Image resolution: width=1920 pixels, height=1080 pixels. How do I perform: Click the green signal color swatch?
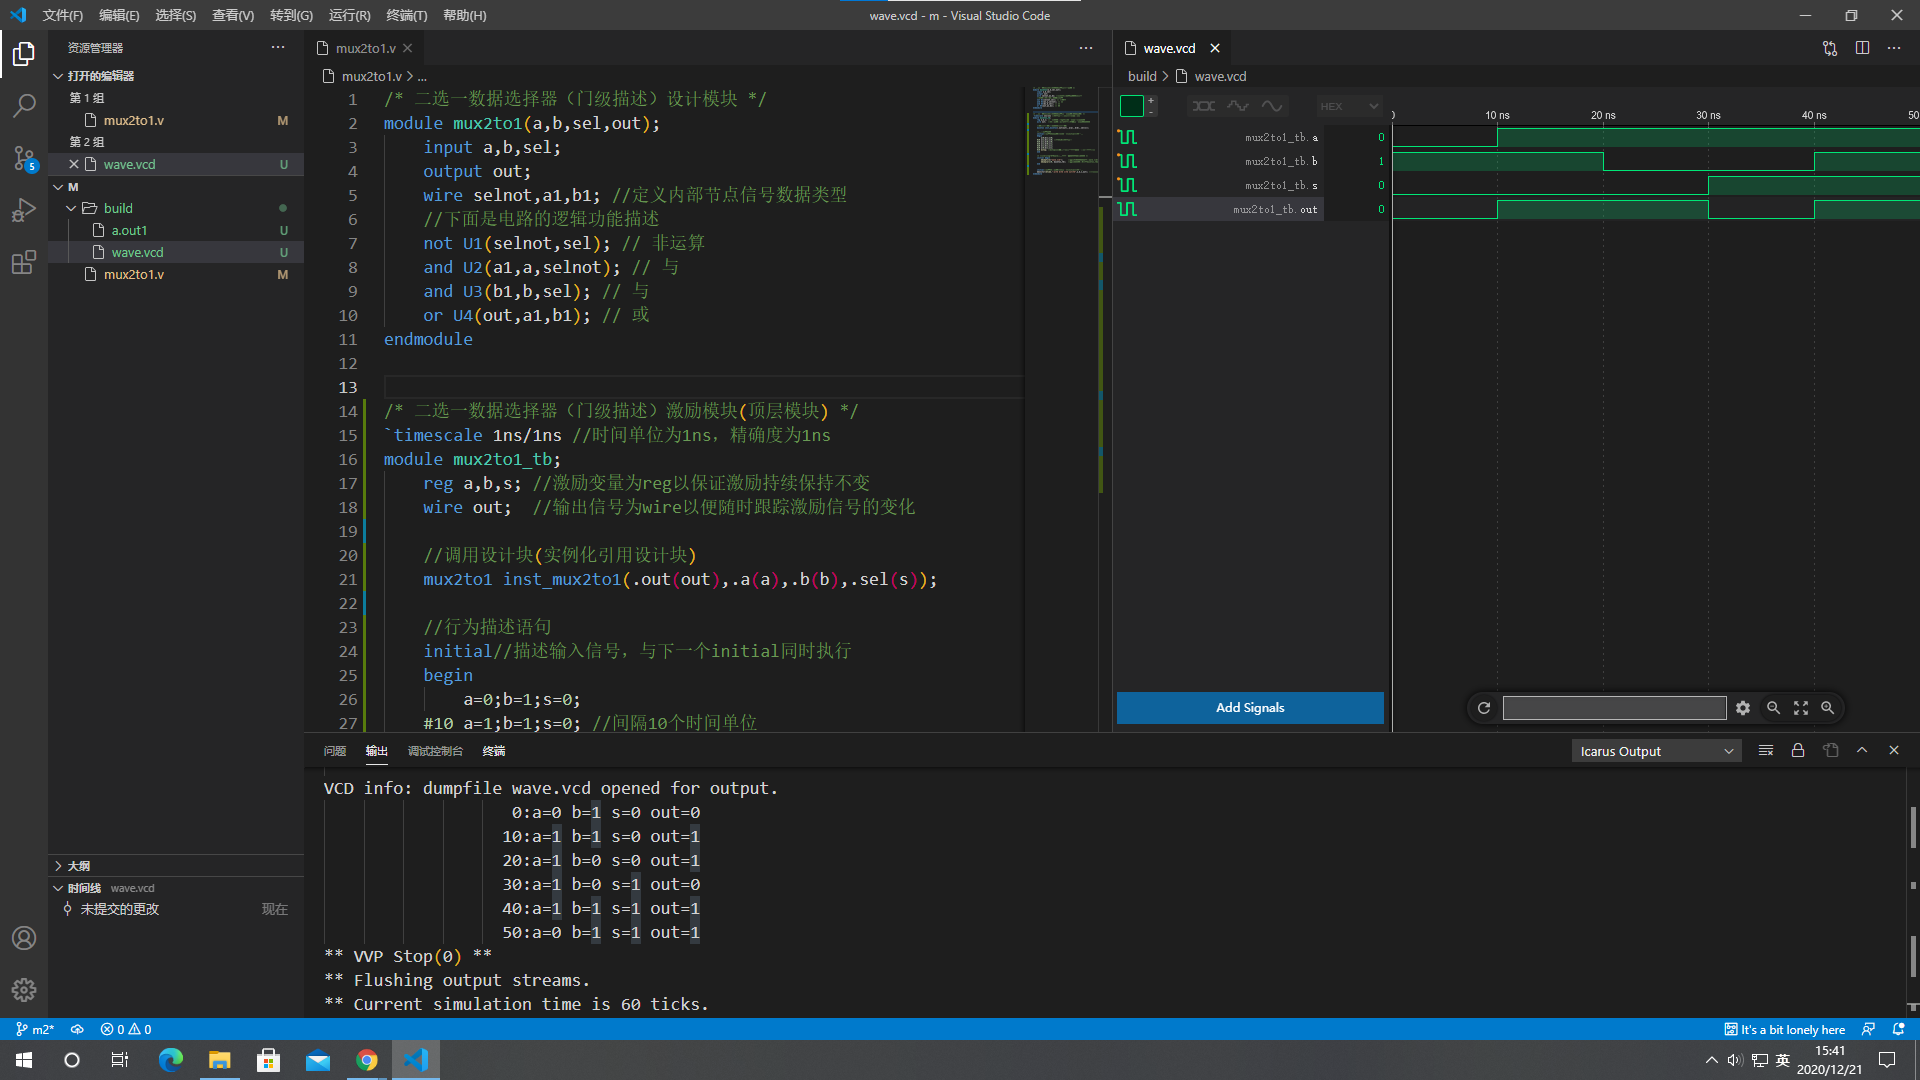[1131, 105]
